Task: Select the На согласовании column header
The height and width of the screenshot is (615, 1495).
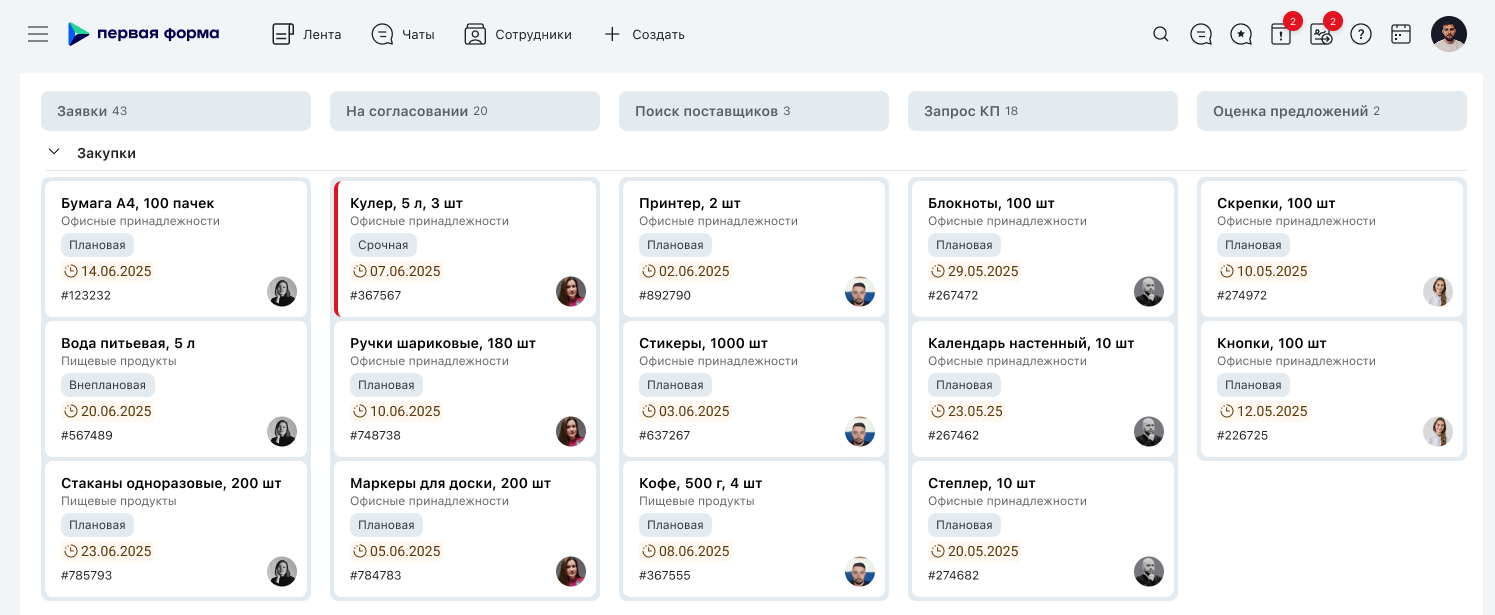Action: pyautogui.click(x=464, y=111)
